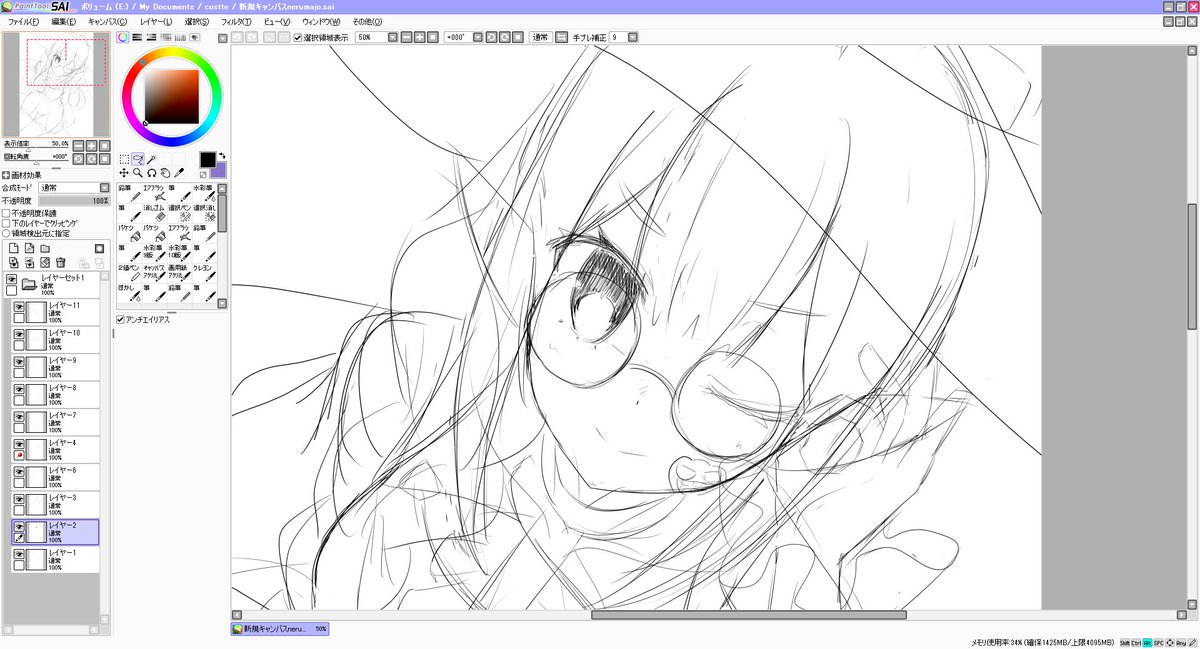Select the rectangular selection tool
The image size is (1200, 649).
[x=124, y=159]
